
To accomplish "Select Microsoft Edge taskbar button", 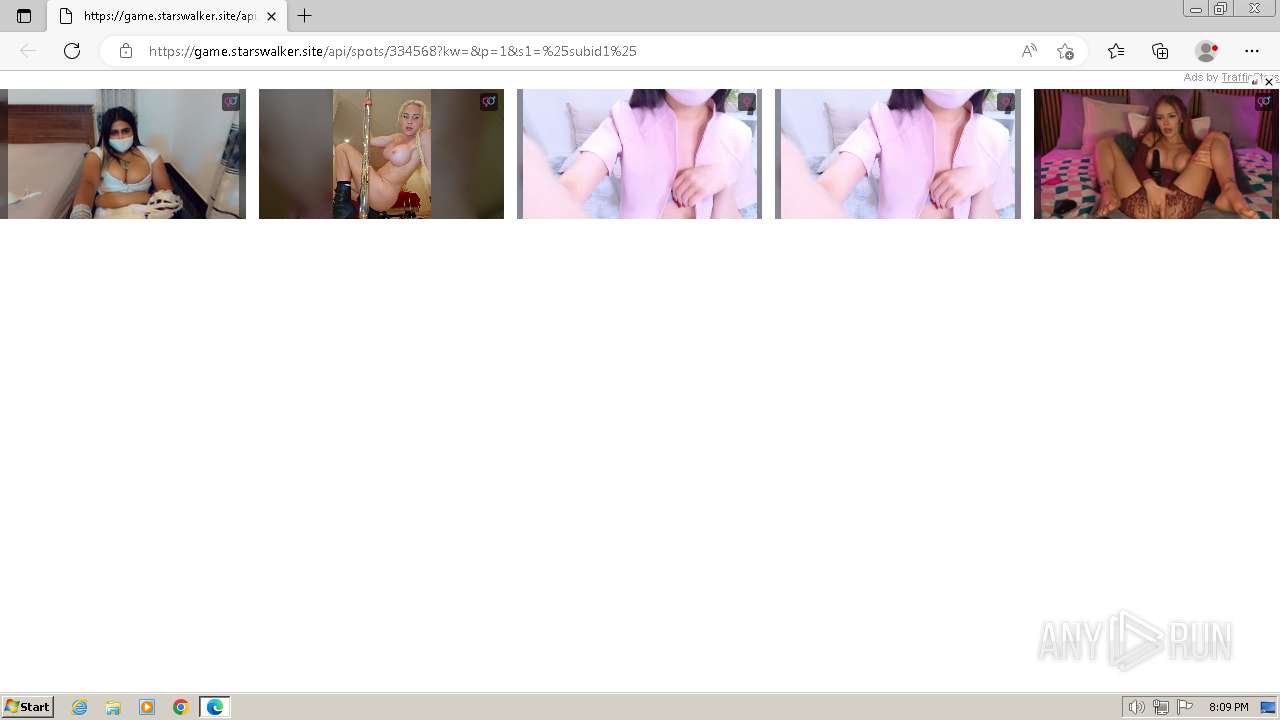I will point(215,707).
